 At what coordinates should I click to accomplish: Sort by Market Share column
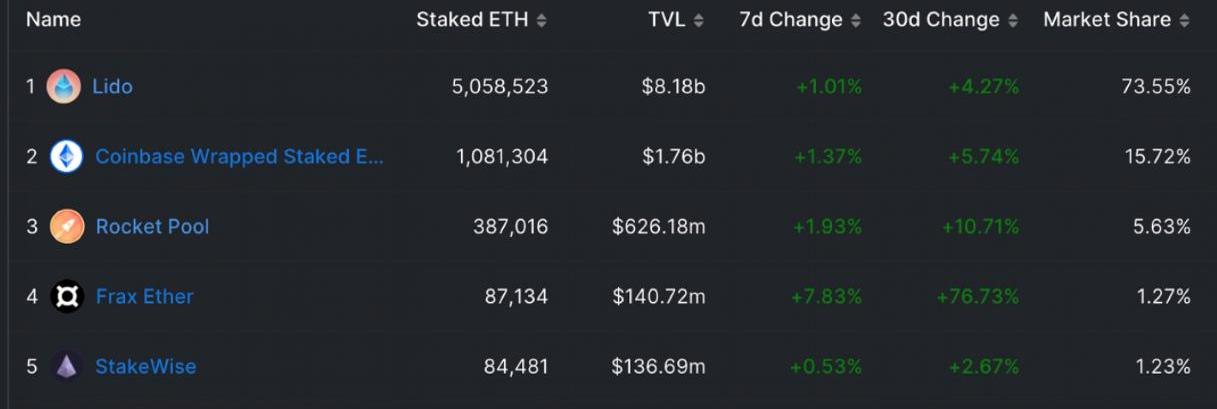point(1184,20)
